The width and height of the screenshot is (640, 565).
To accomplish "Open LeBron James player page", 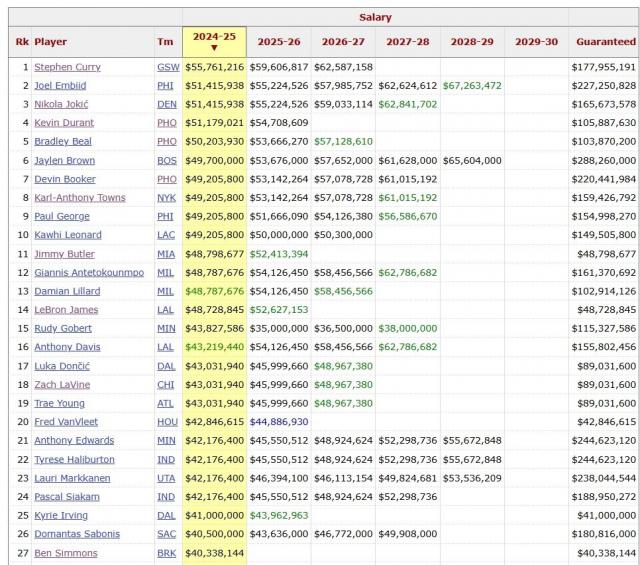I will click(x=66, y=310).
